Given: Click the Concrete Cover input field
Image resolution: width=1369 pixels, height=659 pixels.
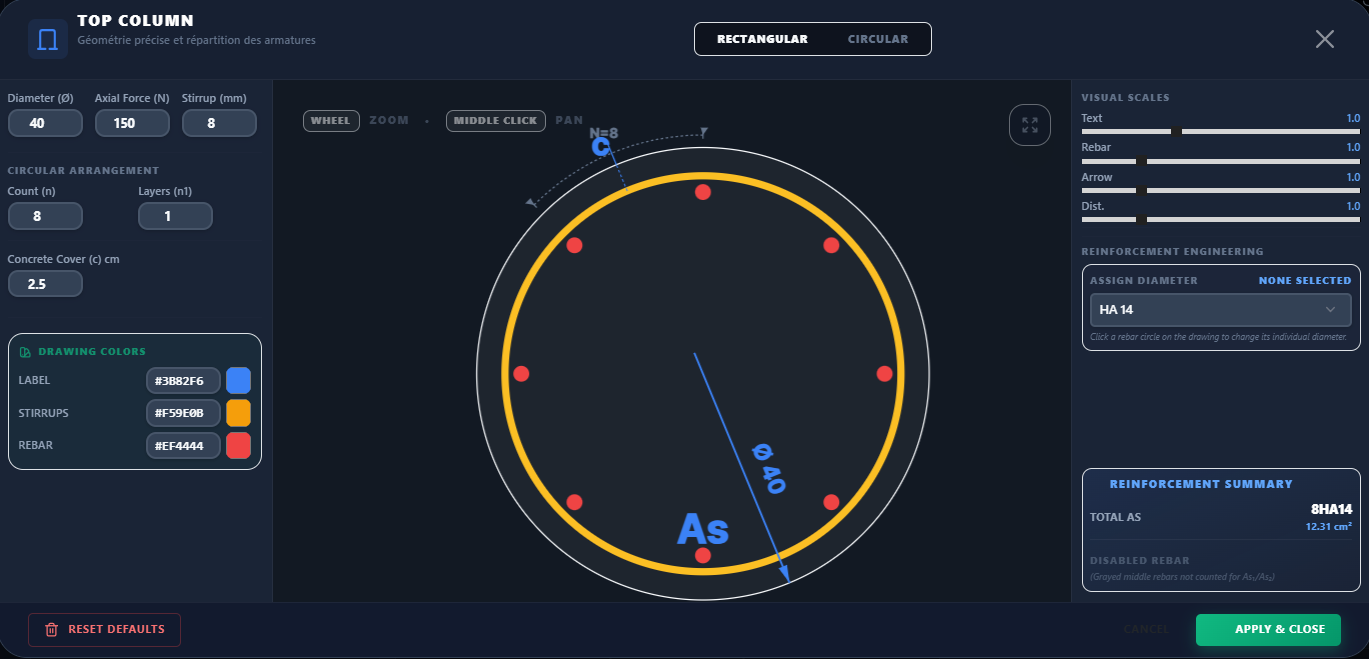Looking at the screenshot, I should coord(45,283).
